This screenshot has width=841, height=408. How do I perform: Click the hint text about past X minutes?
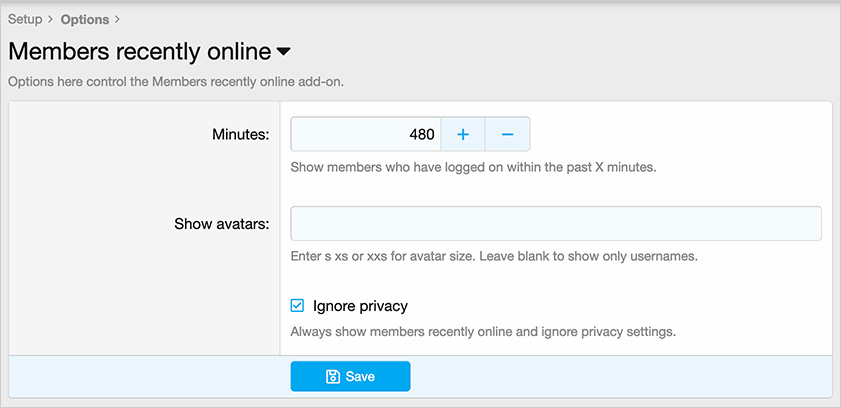(473, 167)
